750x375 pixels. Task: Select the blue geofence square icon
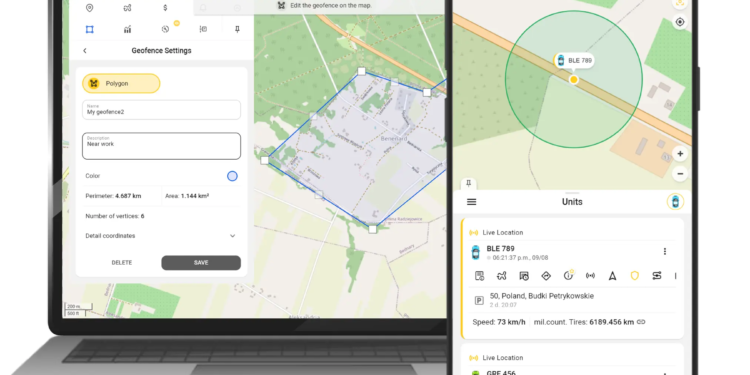(x=89, y=30)
